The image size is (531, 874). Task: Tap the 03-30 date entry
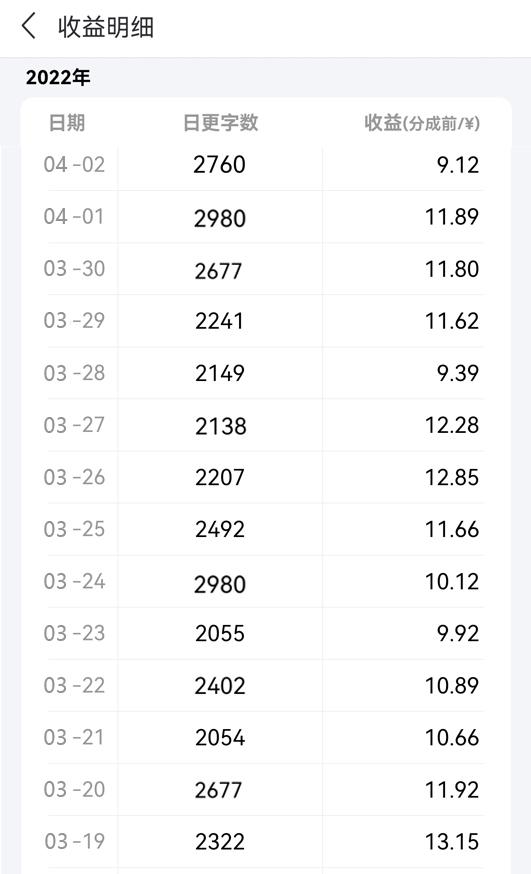point(75,269)
